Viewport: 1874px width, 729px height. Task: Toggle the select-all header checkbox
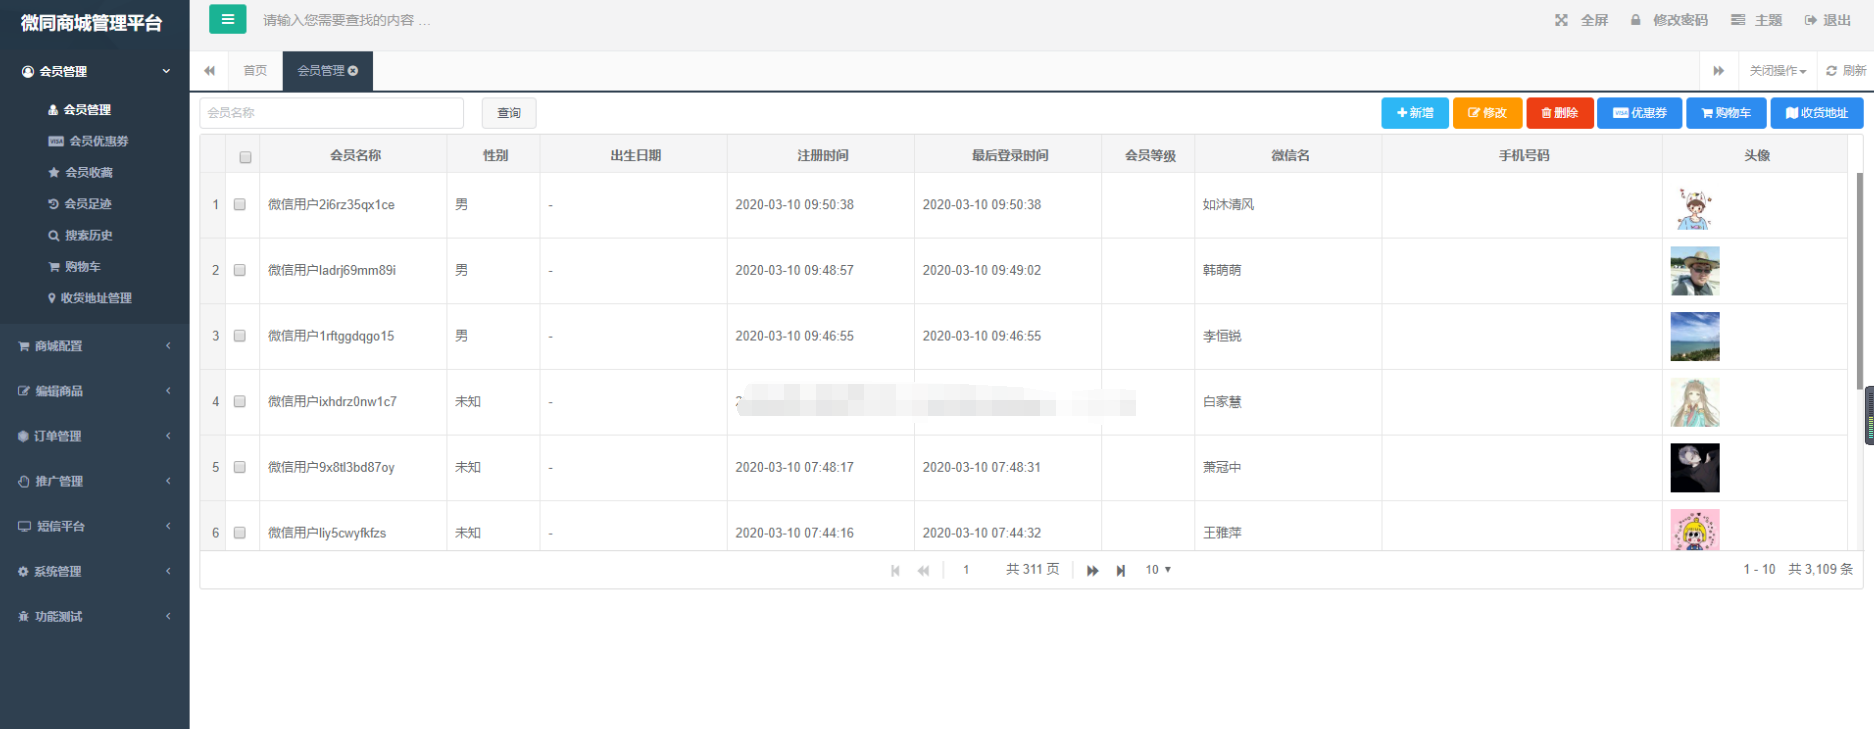pos(245,157)
